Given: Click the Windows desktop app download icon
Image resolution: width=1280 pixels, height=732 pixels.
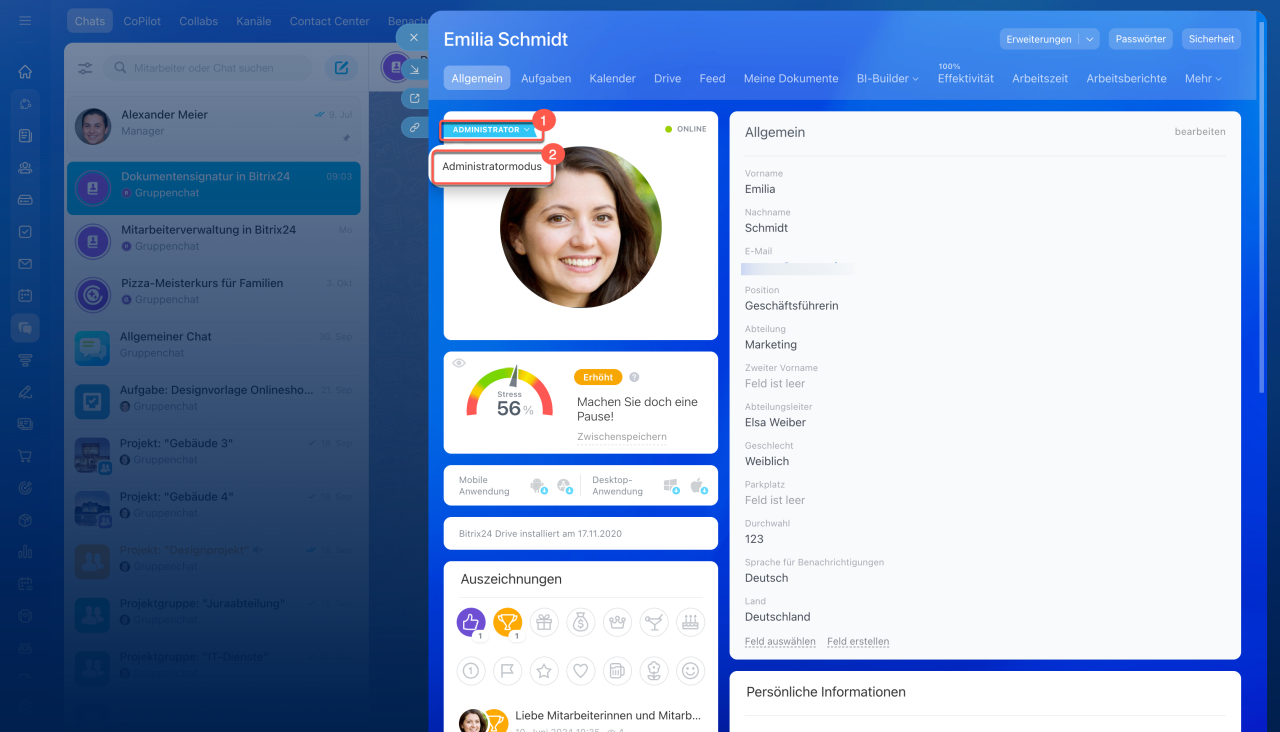Looking at the screenshot, I should (x=671, y=486).
